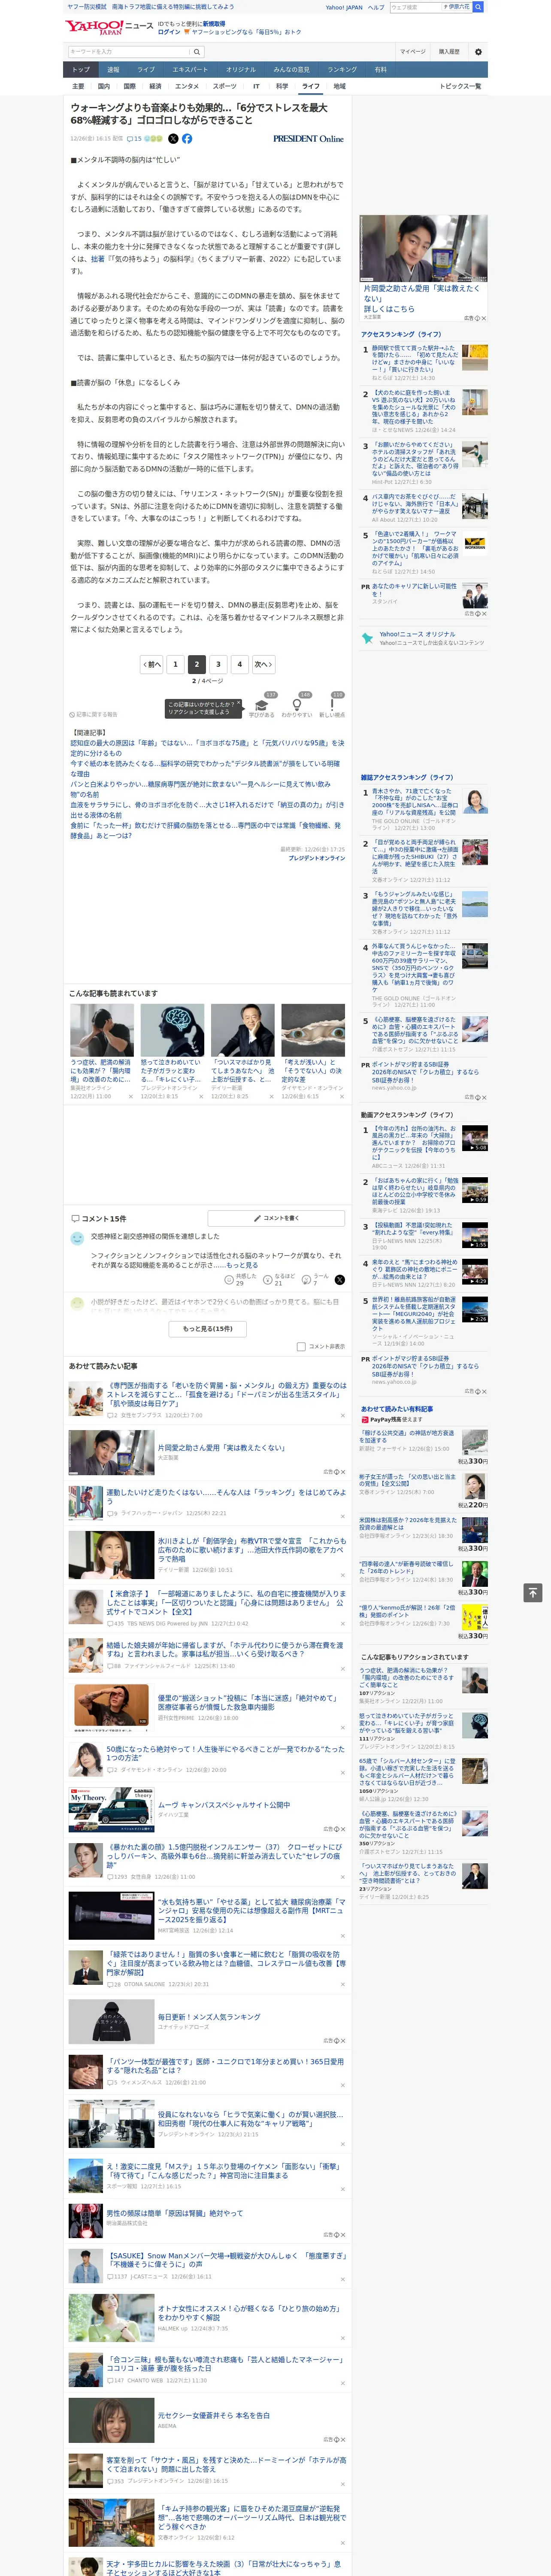This screenshot has height=2576, width=551.
Task: Select the 国内 category tab
Action: click(x=104, y=86)
